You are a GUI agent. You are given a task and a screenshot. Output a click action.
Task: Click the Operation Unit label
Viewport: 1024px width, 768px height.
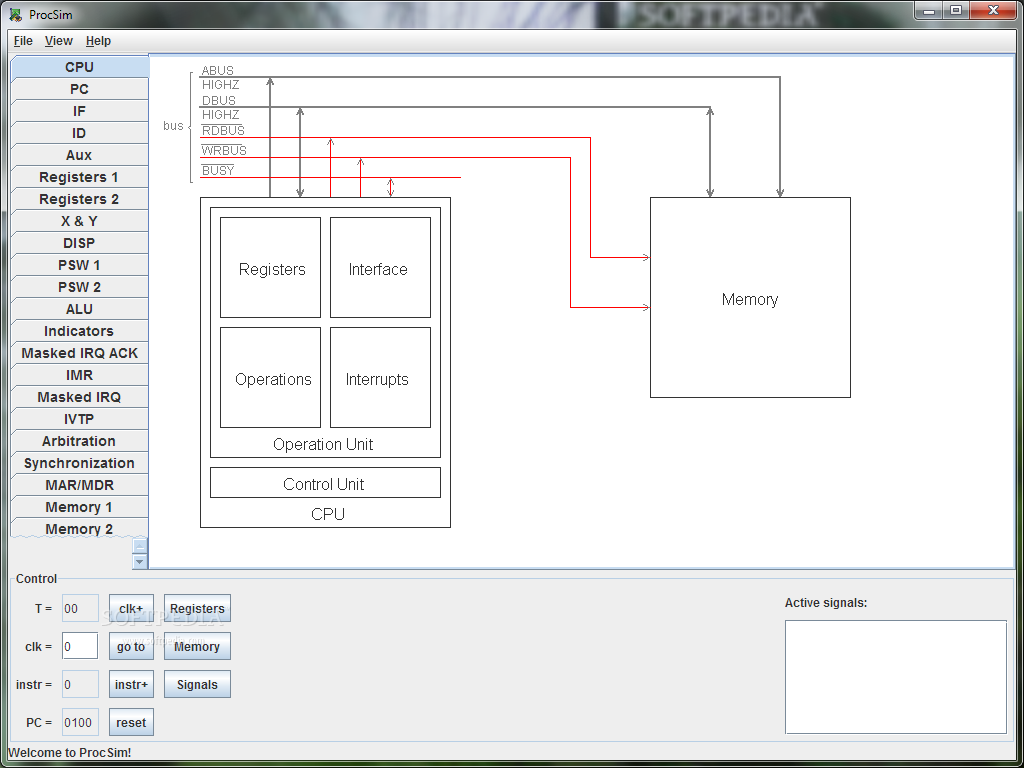coord(323,444)
